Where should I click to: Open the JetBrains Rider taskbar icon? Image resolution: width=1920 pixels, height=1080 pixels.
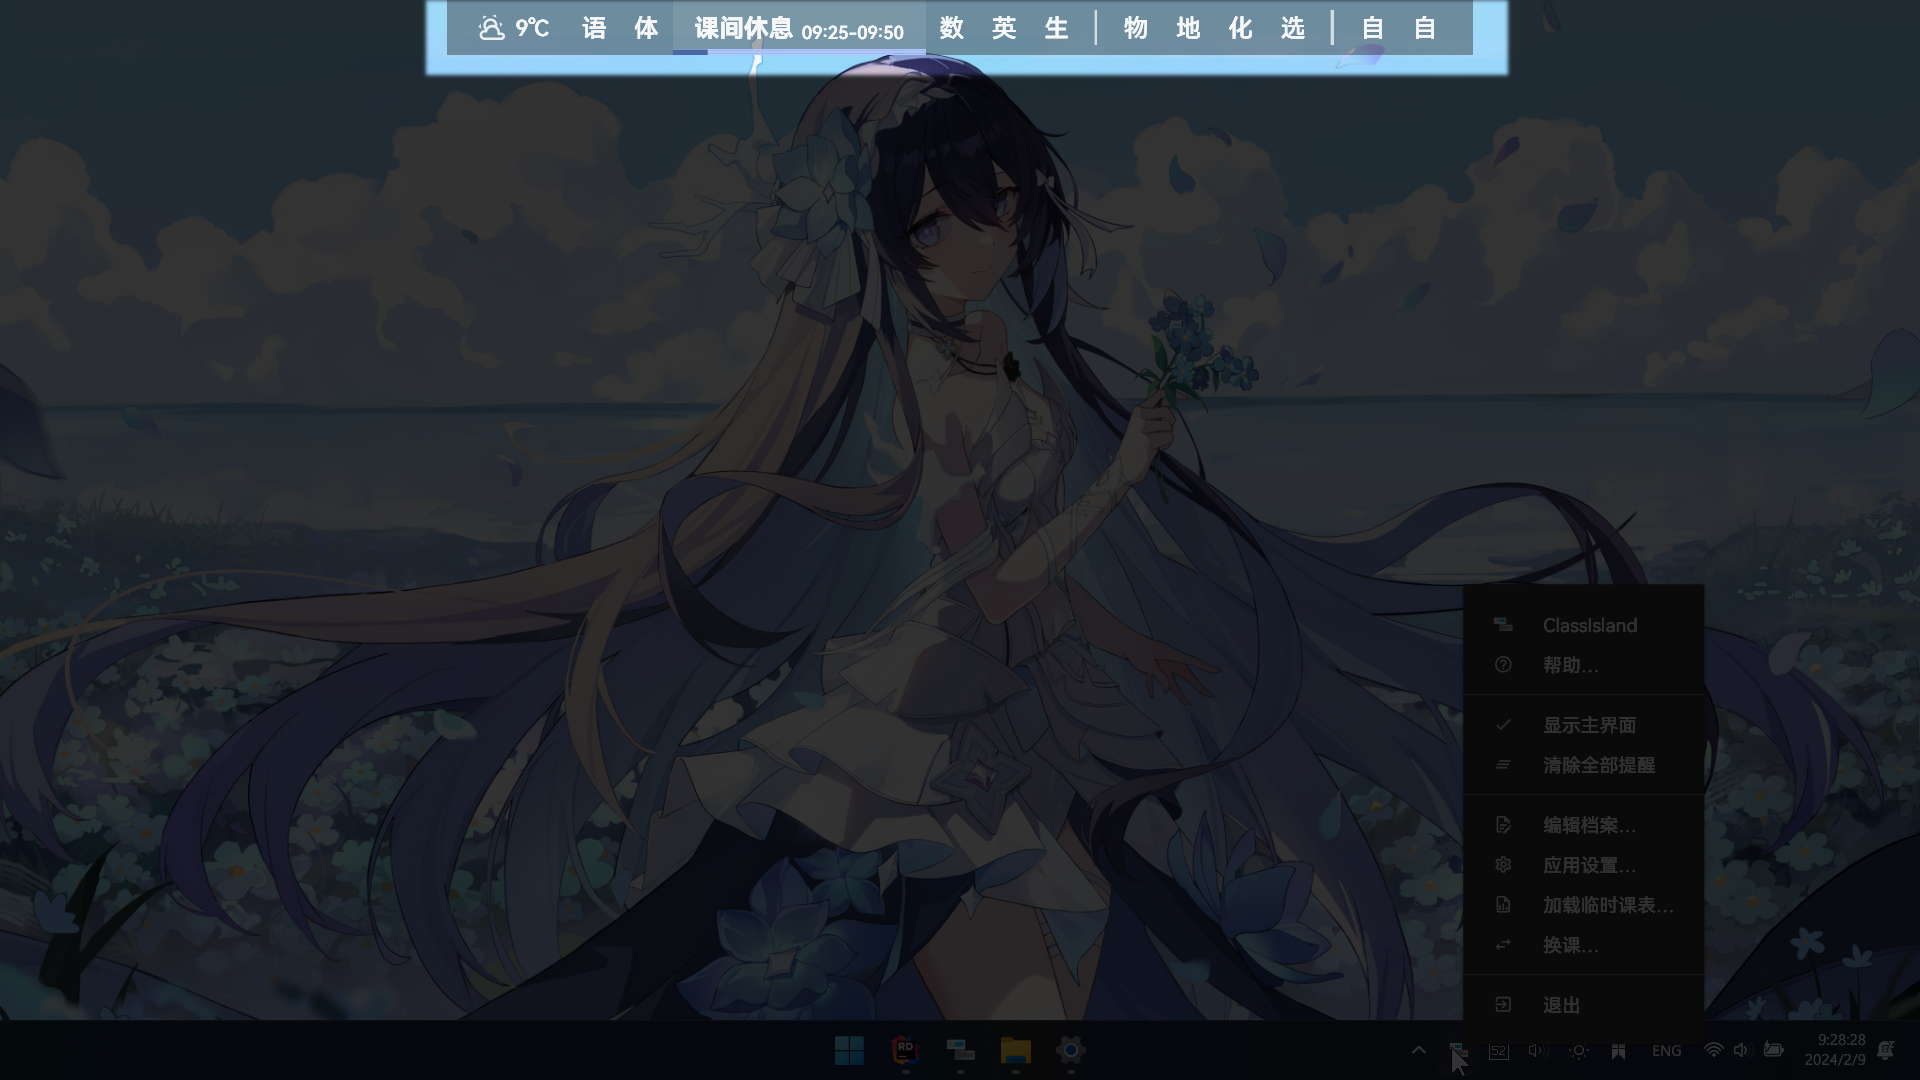pos(905,1050)
